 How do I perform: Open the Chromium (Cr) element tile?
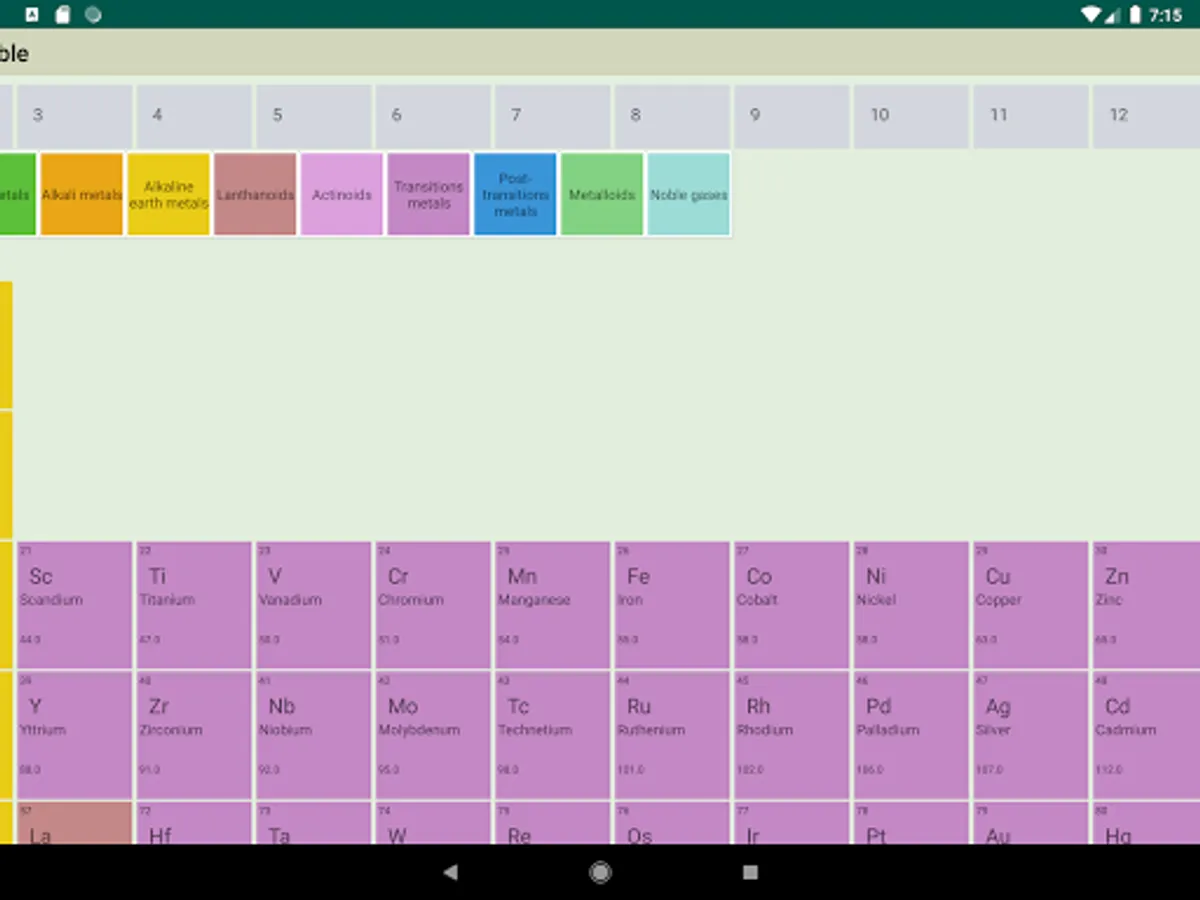pyautogui.click(x=433, y=605)
